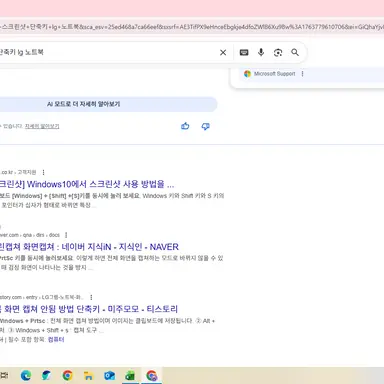The width and height of the screenshot is (384, 384).
Task: Switch to the active Chrome profile window on taskbar
Action: (152, 376)
